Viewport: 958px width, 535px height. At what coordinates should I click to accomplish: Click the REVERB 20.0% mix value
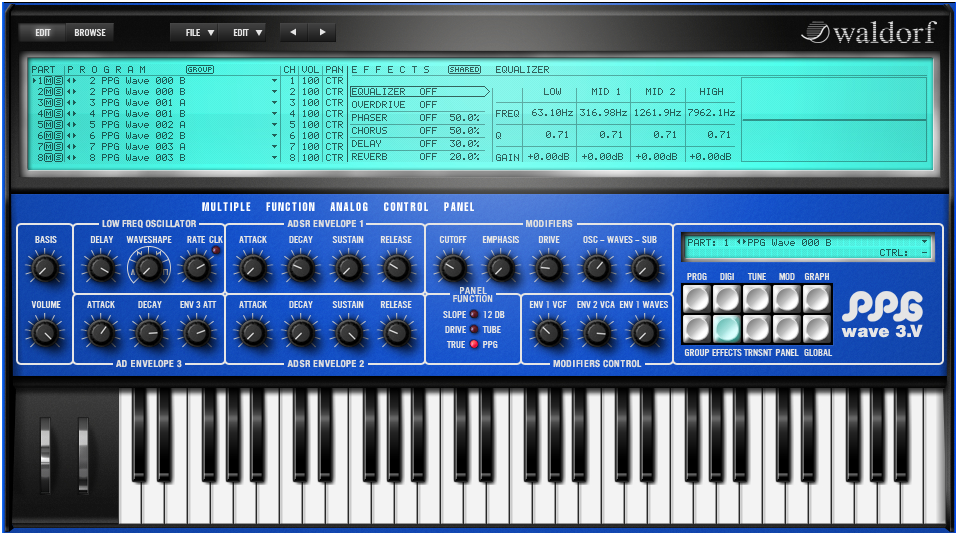click(464, 157)
